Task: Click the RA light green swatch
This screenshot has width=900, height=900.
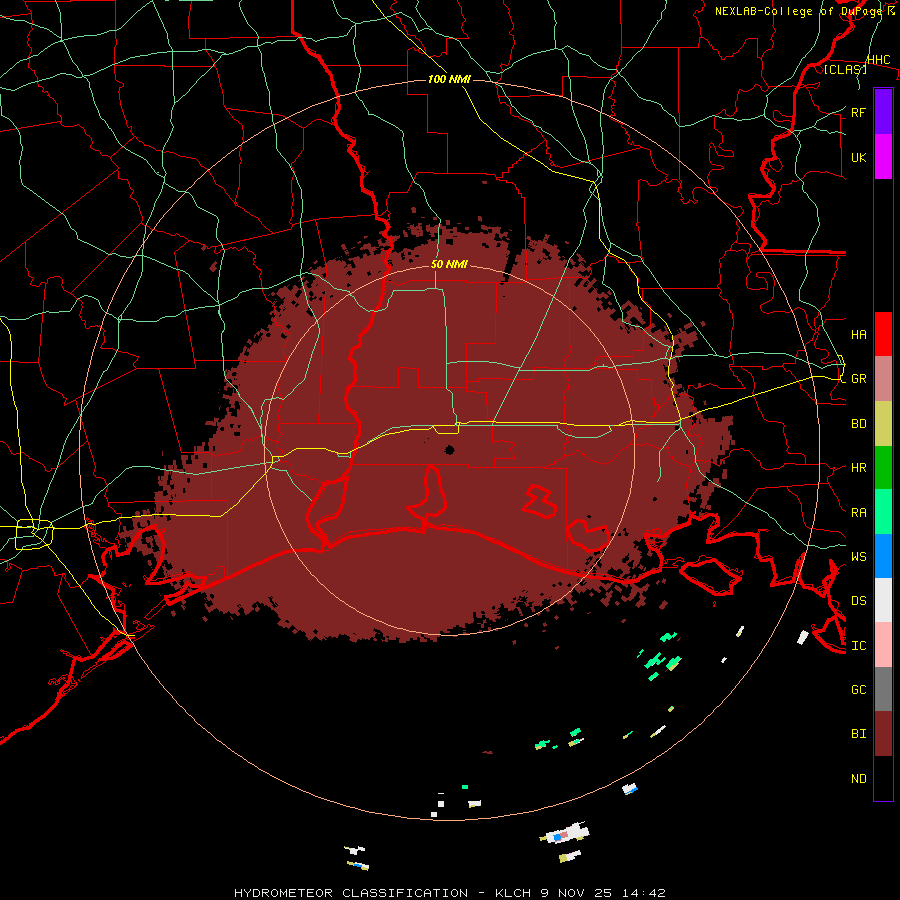Action: [883, 512]
